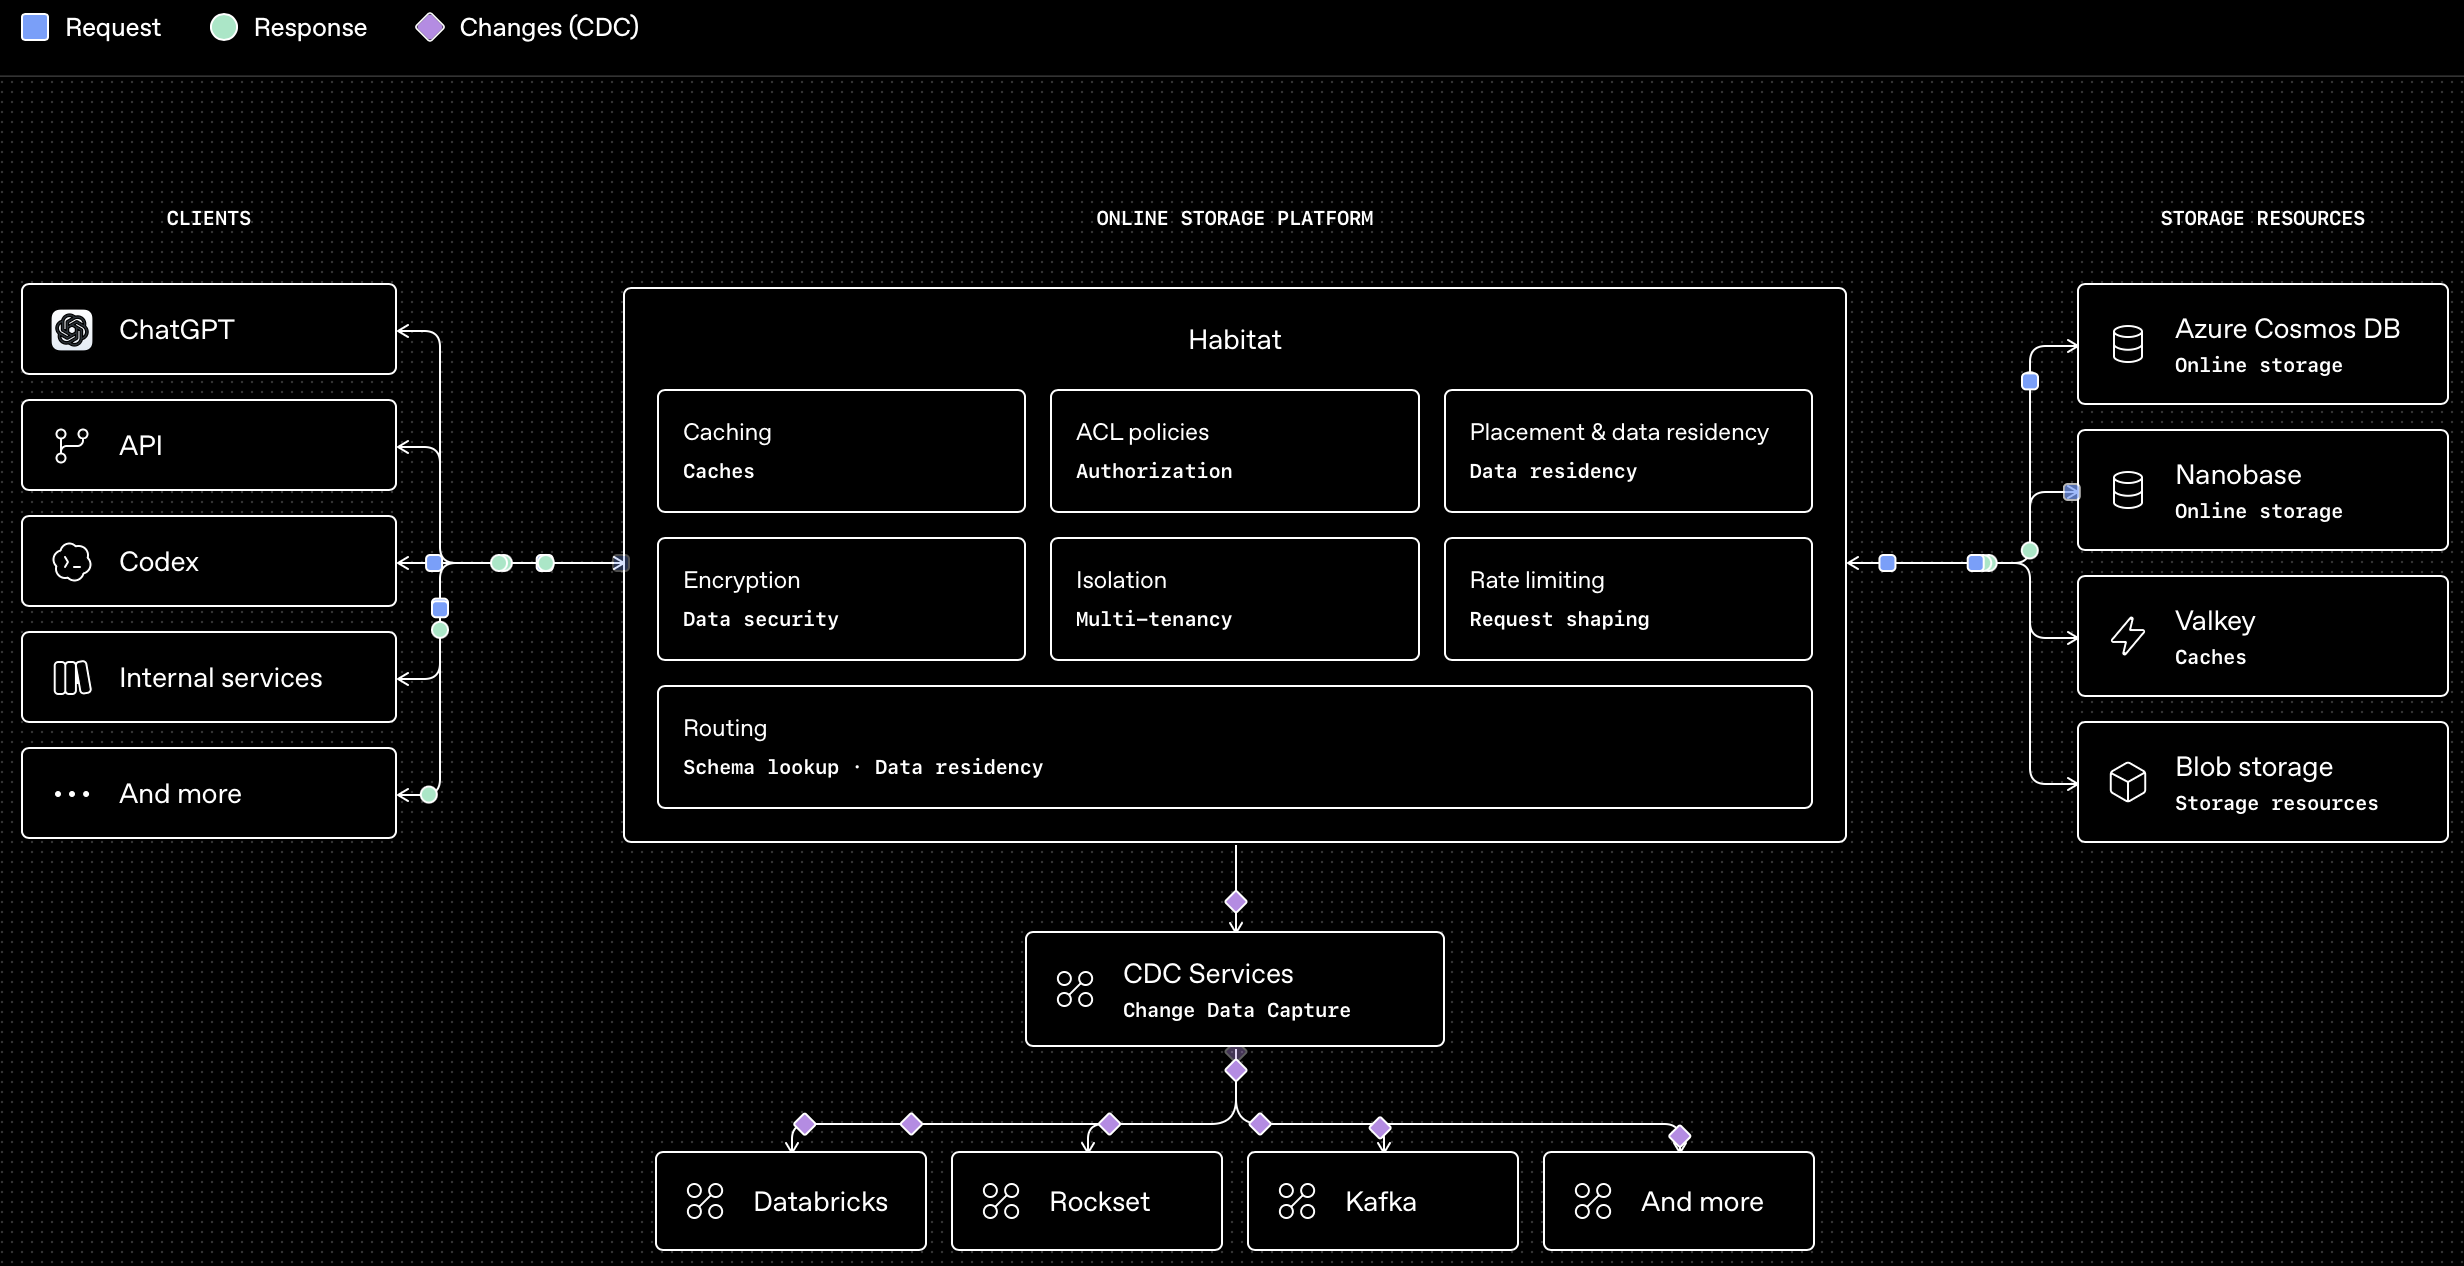Viewport: 2464px width, 1266px height.
Task: Click the "Habitat" title text
Action: [1235, 340]
